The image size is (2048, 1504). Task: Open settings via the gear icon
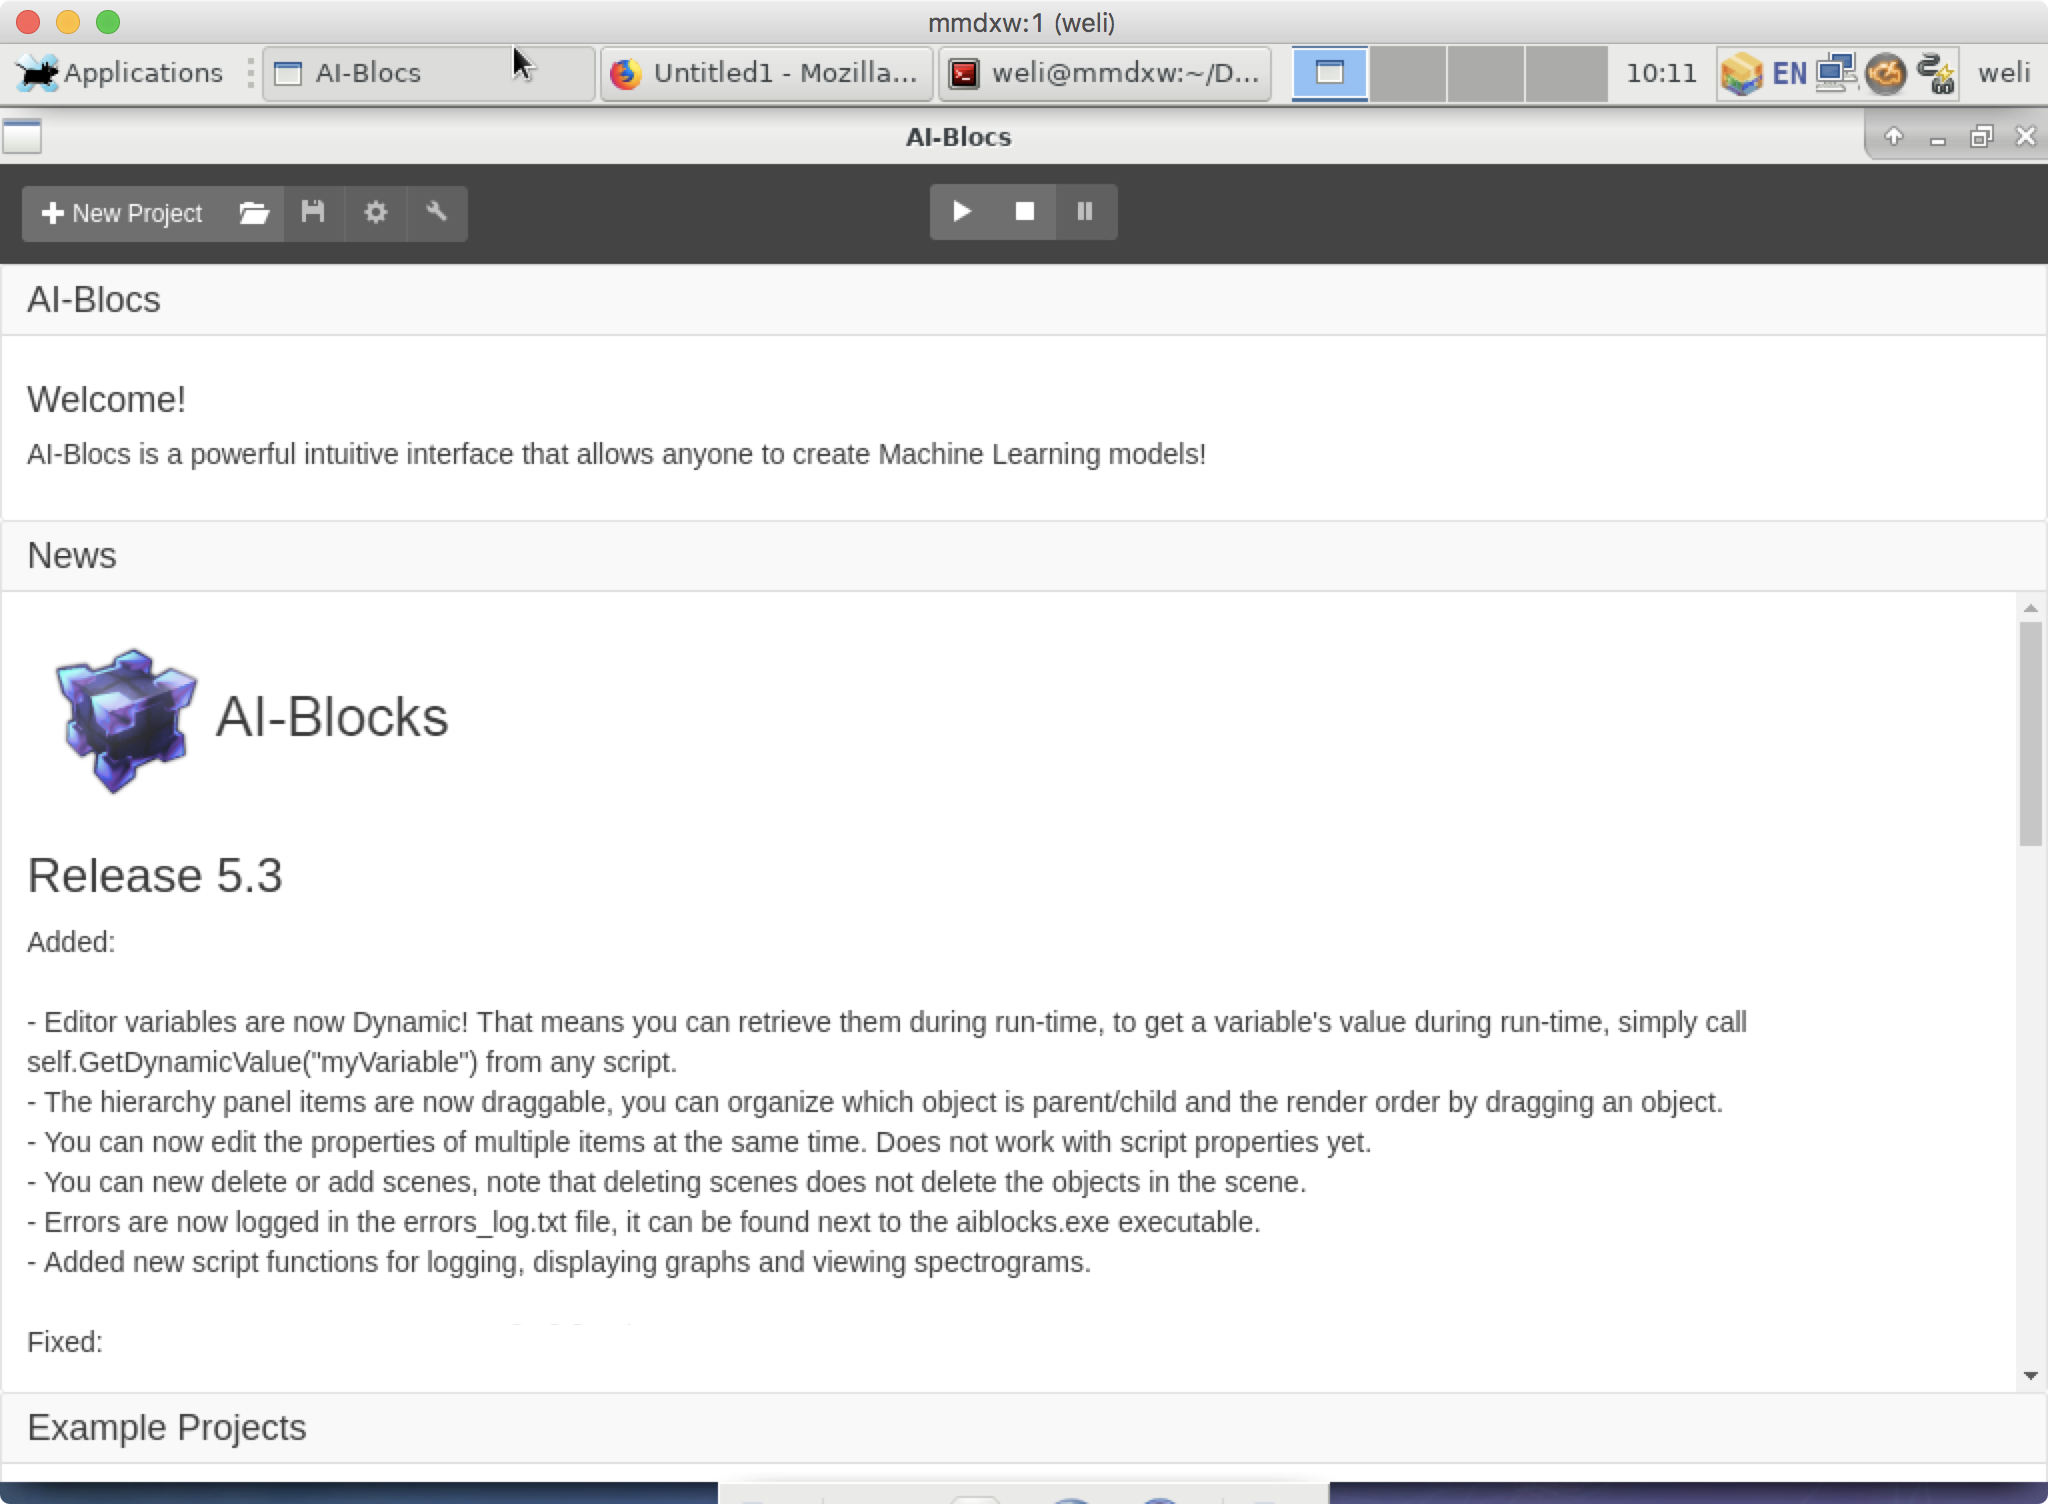pyautogui.click(x=375, y=212)
